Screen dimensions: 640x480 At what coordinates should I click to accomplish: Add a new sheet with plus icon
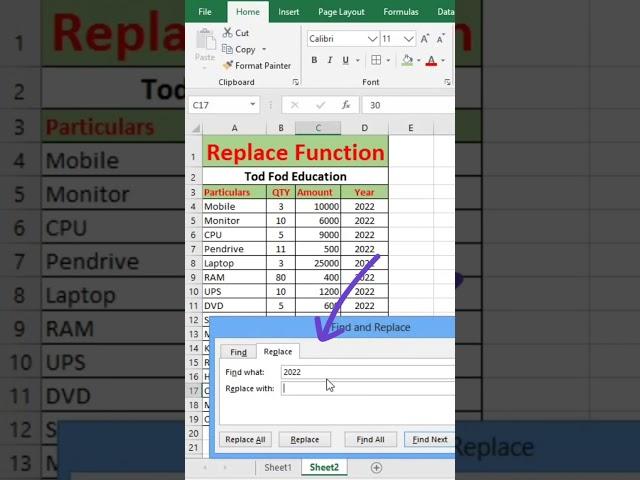(376, 468)
